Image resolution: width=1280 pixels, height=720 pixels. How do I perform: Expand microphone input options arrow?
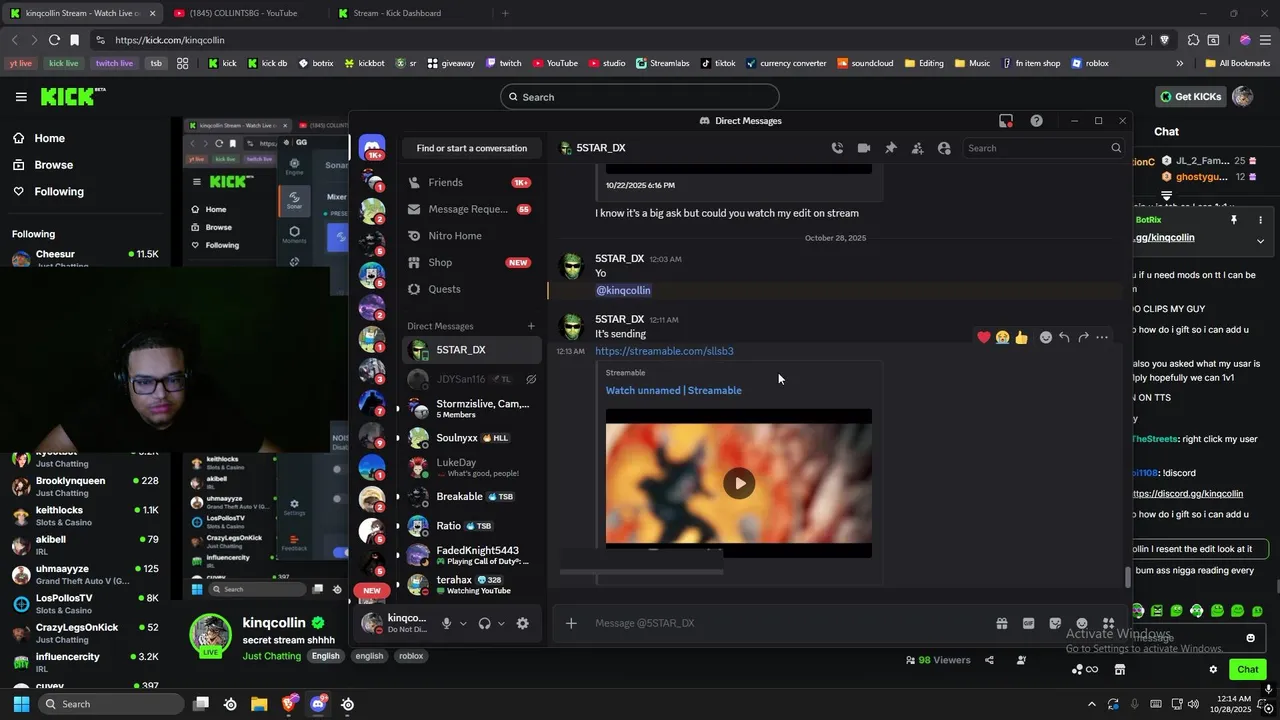[x=463, y=623]
